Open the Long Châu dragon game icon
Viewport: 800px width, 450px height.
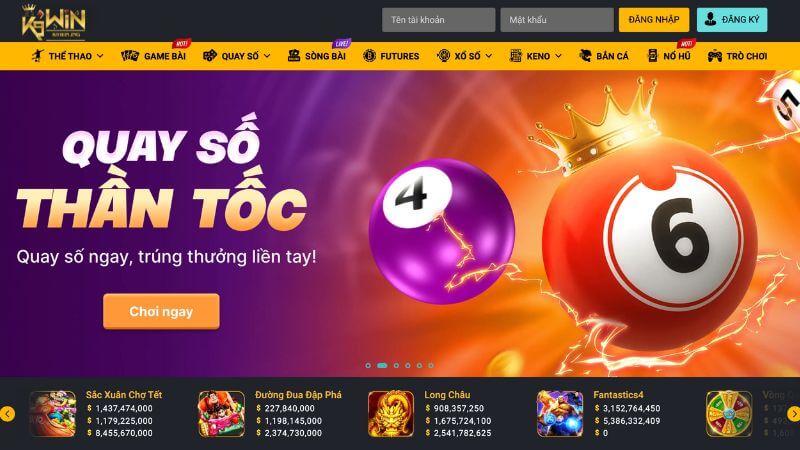(x=391, y=414)
